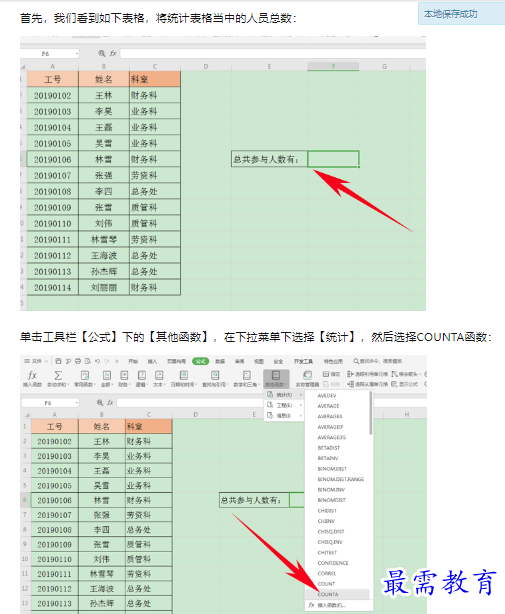Click the Redo arrow icon
This screenshot has width=505, height=614.
click(107, 361)
